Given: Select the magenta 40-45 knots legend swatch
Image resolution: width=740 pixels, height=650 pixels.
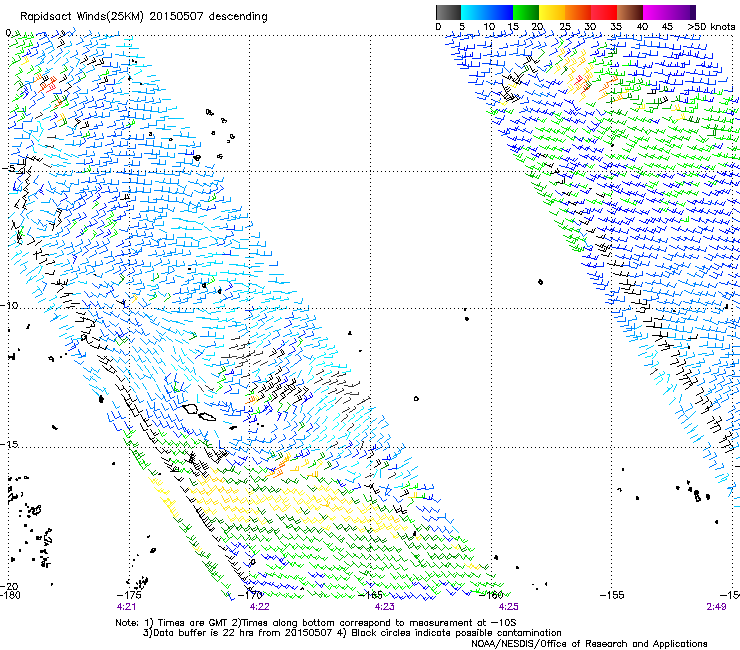Looking at the screenshot, I should (656, 12).
